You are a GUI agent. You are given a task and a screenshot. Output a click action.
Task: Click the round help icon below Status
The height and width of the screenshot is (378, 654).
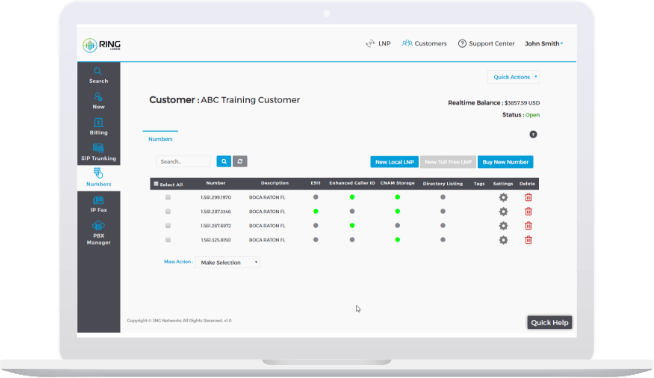pyautogui.click(x=533, y=134)
